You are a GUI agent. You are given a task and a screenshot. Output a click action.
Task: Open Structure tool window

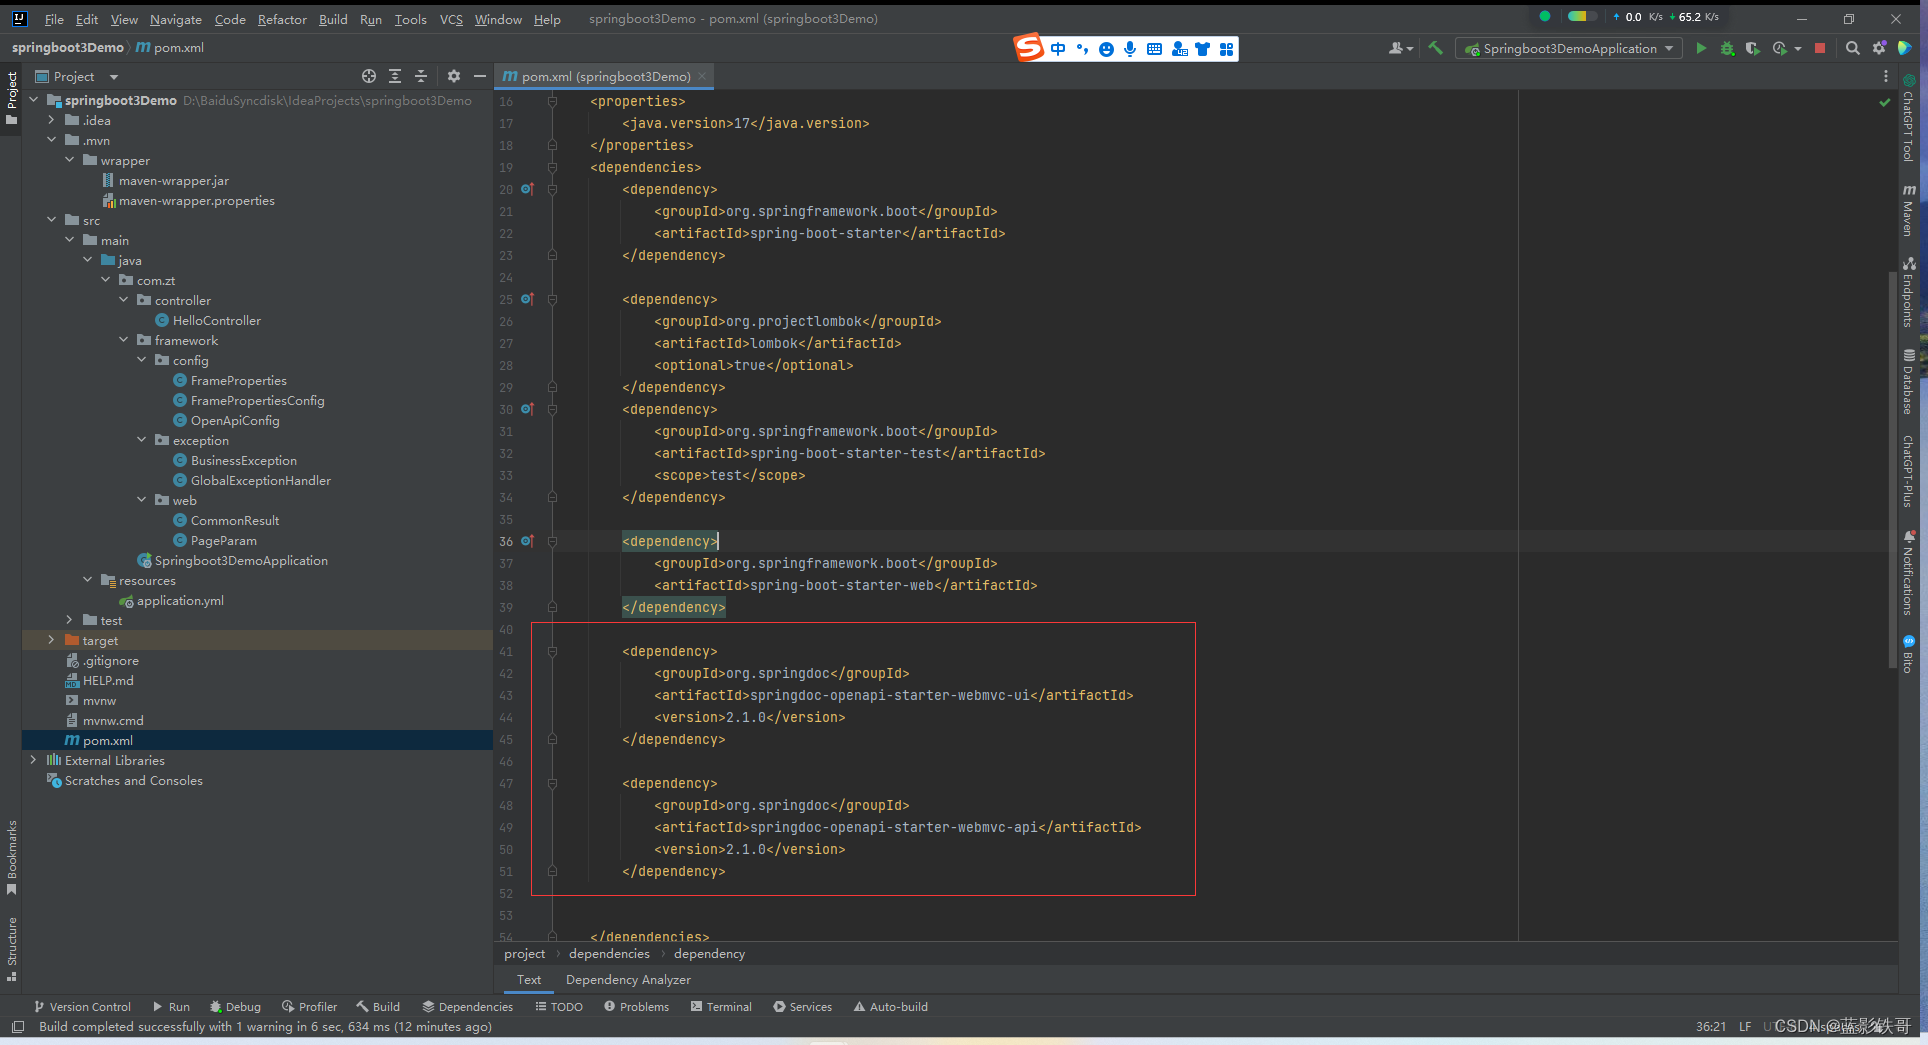[12, 948]
